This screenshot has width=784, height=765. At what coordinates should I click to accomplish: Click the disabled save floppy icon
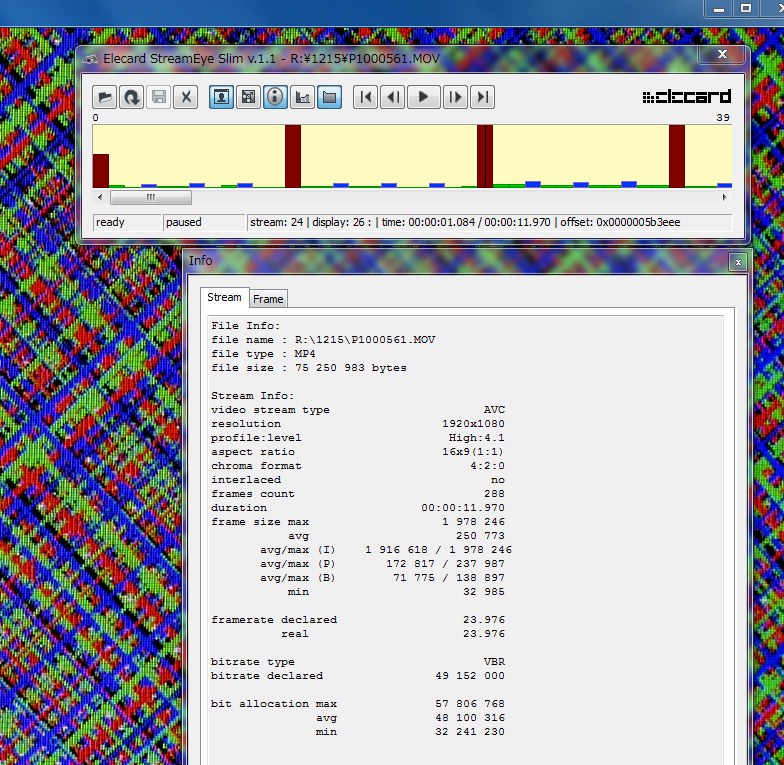tap(158, 97)
